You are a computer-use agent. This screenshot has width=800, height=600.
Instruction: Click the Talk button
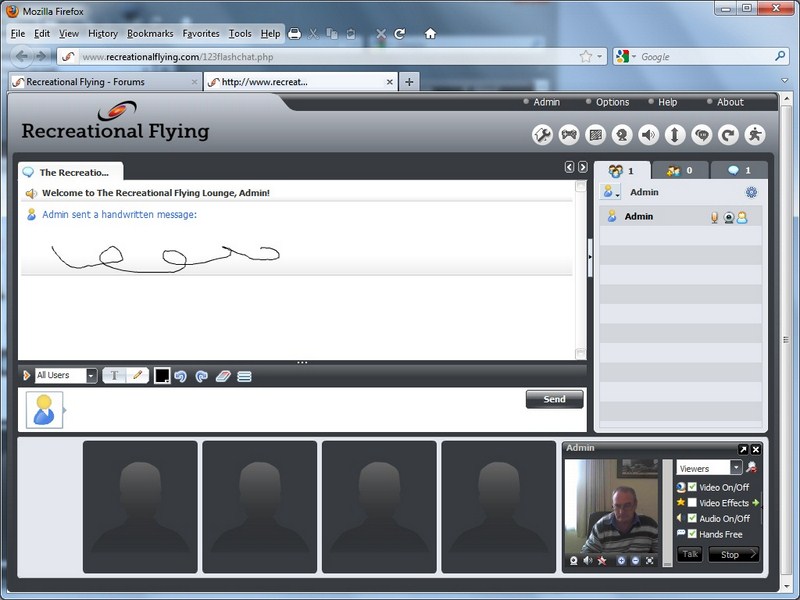690,554
